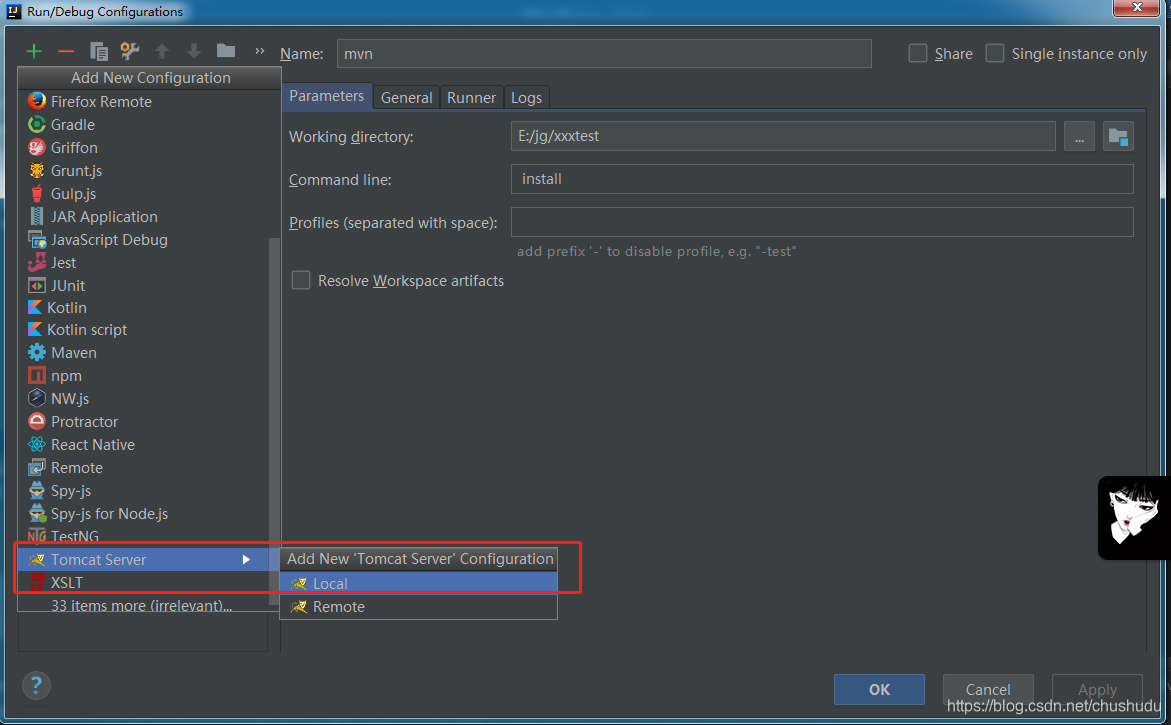This screenshot has width=1171, height=725.
Task: Select TestNG configuration type
Action: (143, 536)
